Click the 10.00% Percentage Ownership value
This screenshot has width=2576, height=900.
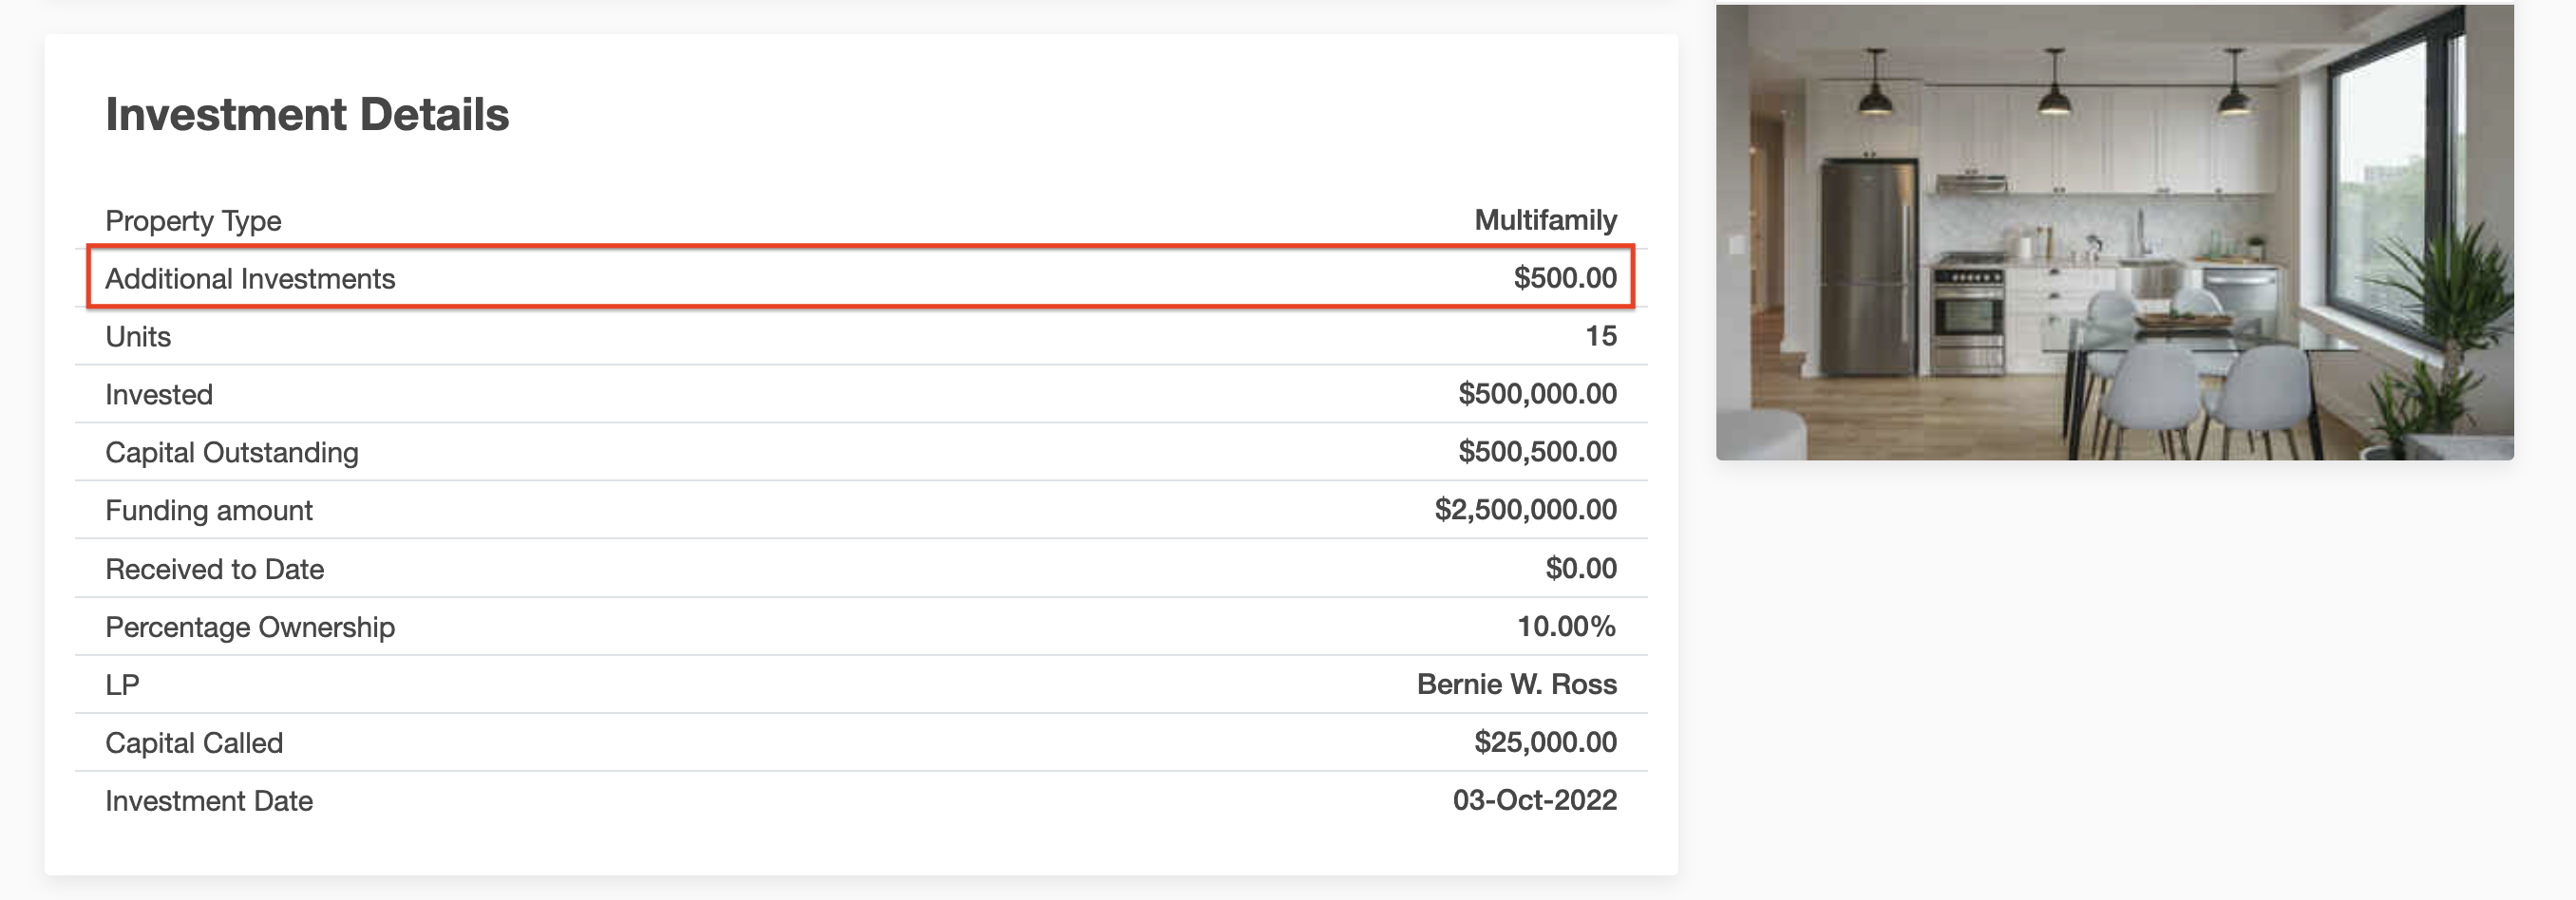coord(1566,626)
